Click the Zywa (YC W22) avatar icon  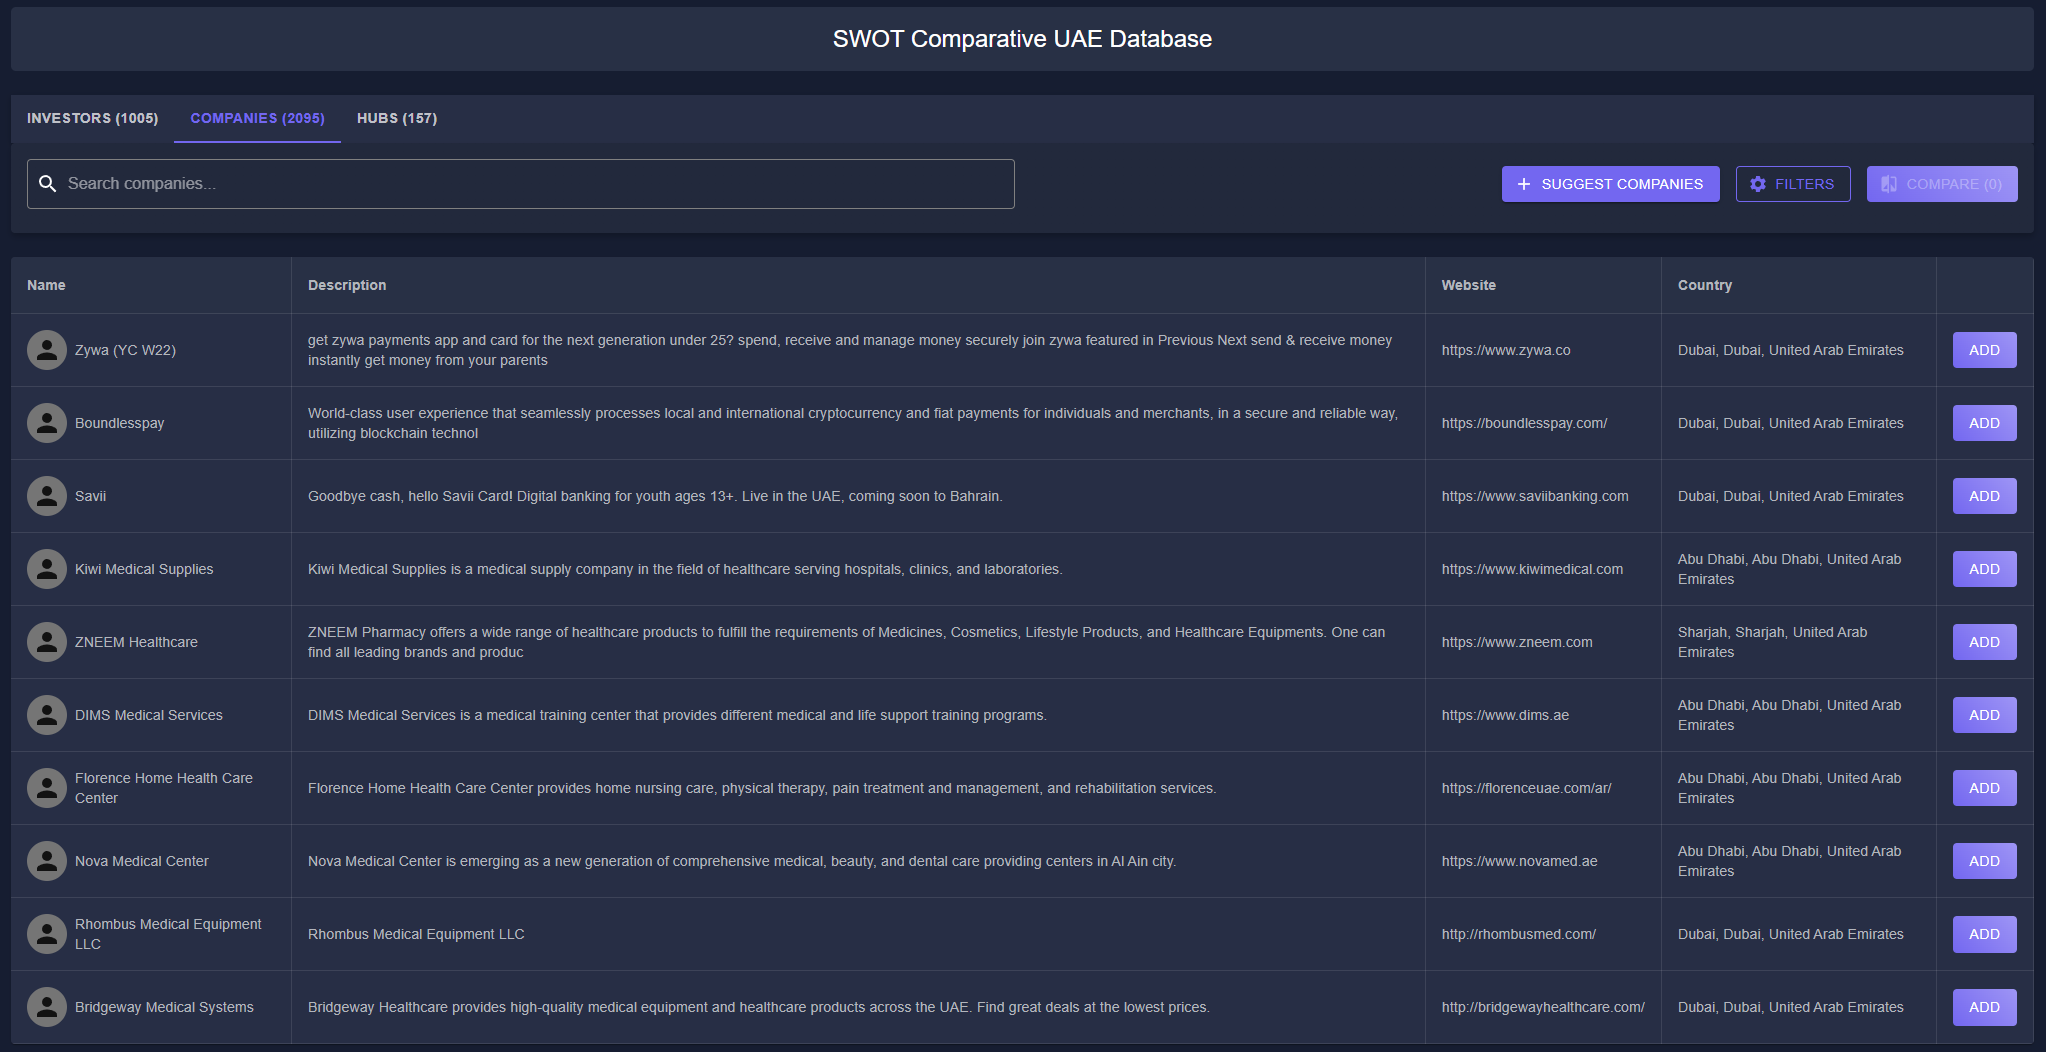pyautogui.click(x=47, y=350)
